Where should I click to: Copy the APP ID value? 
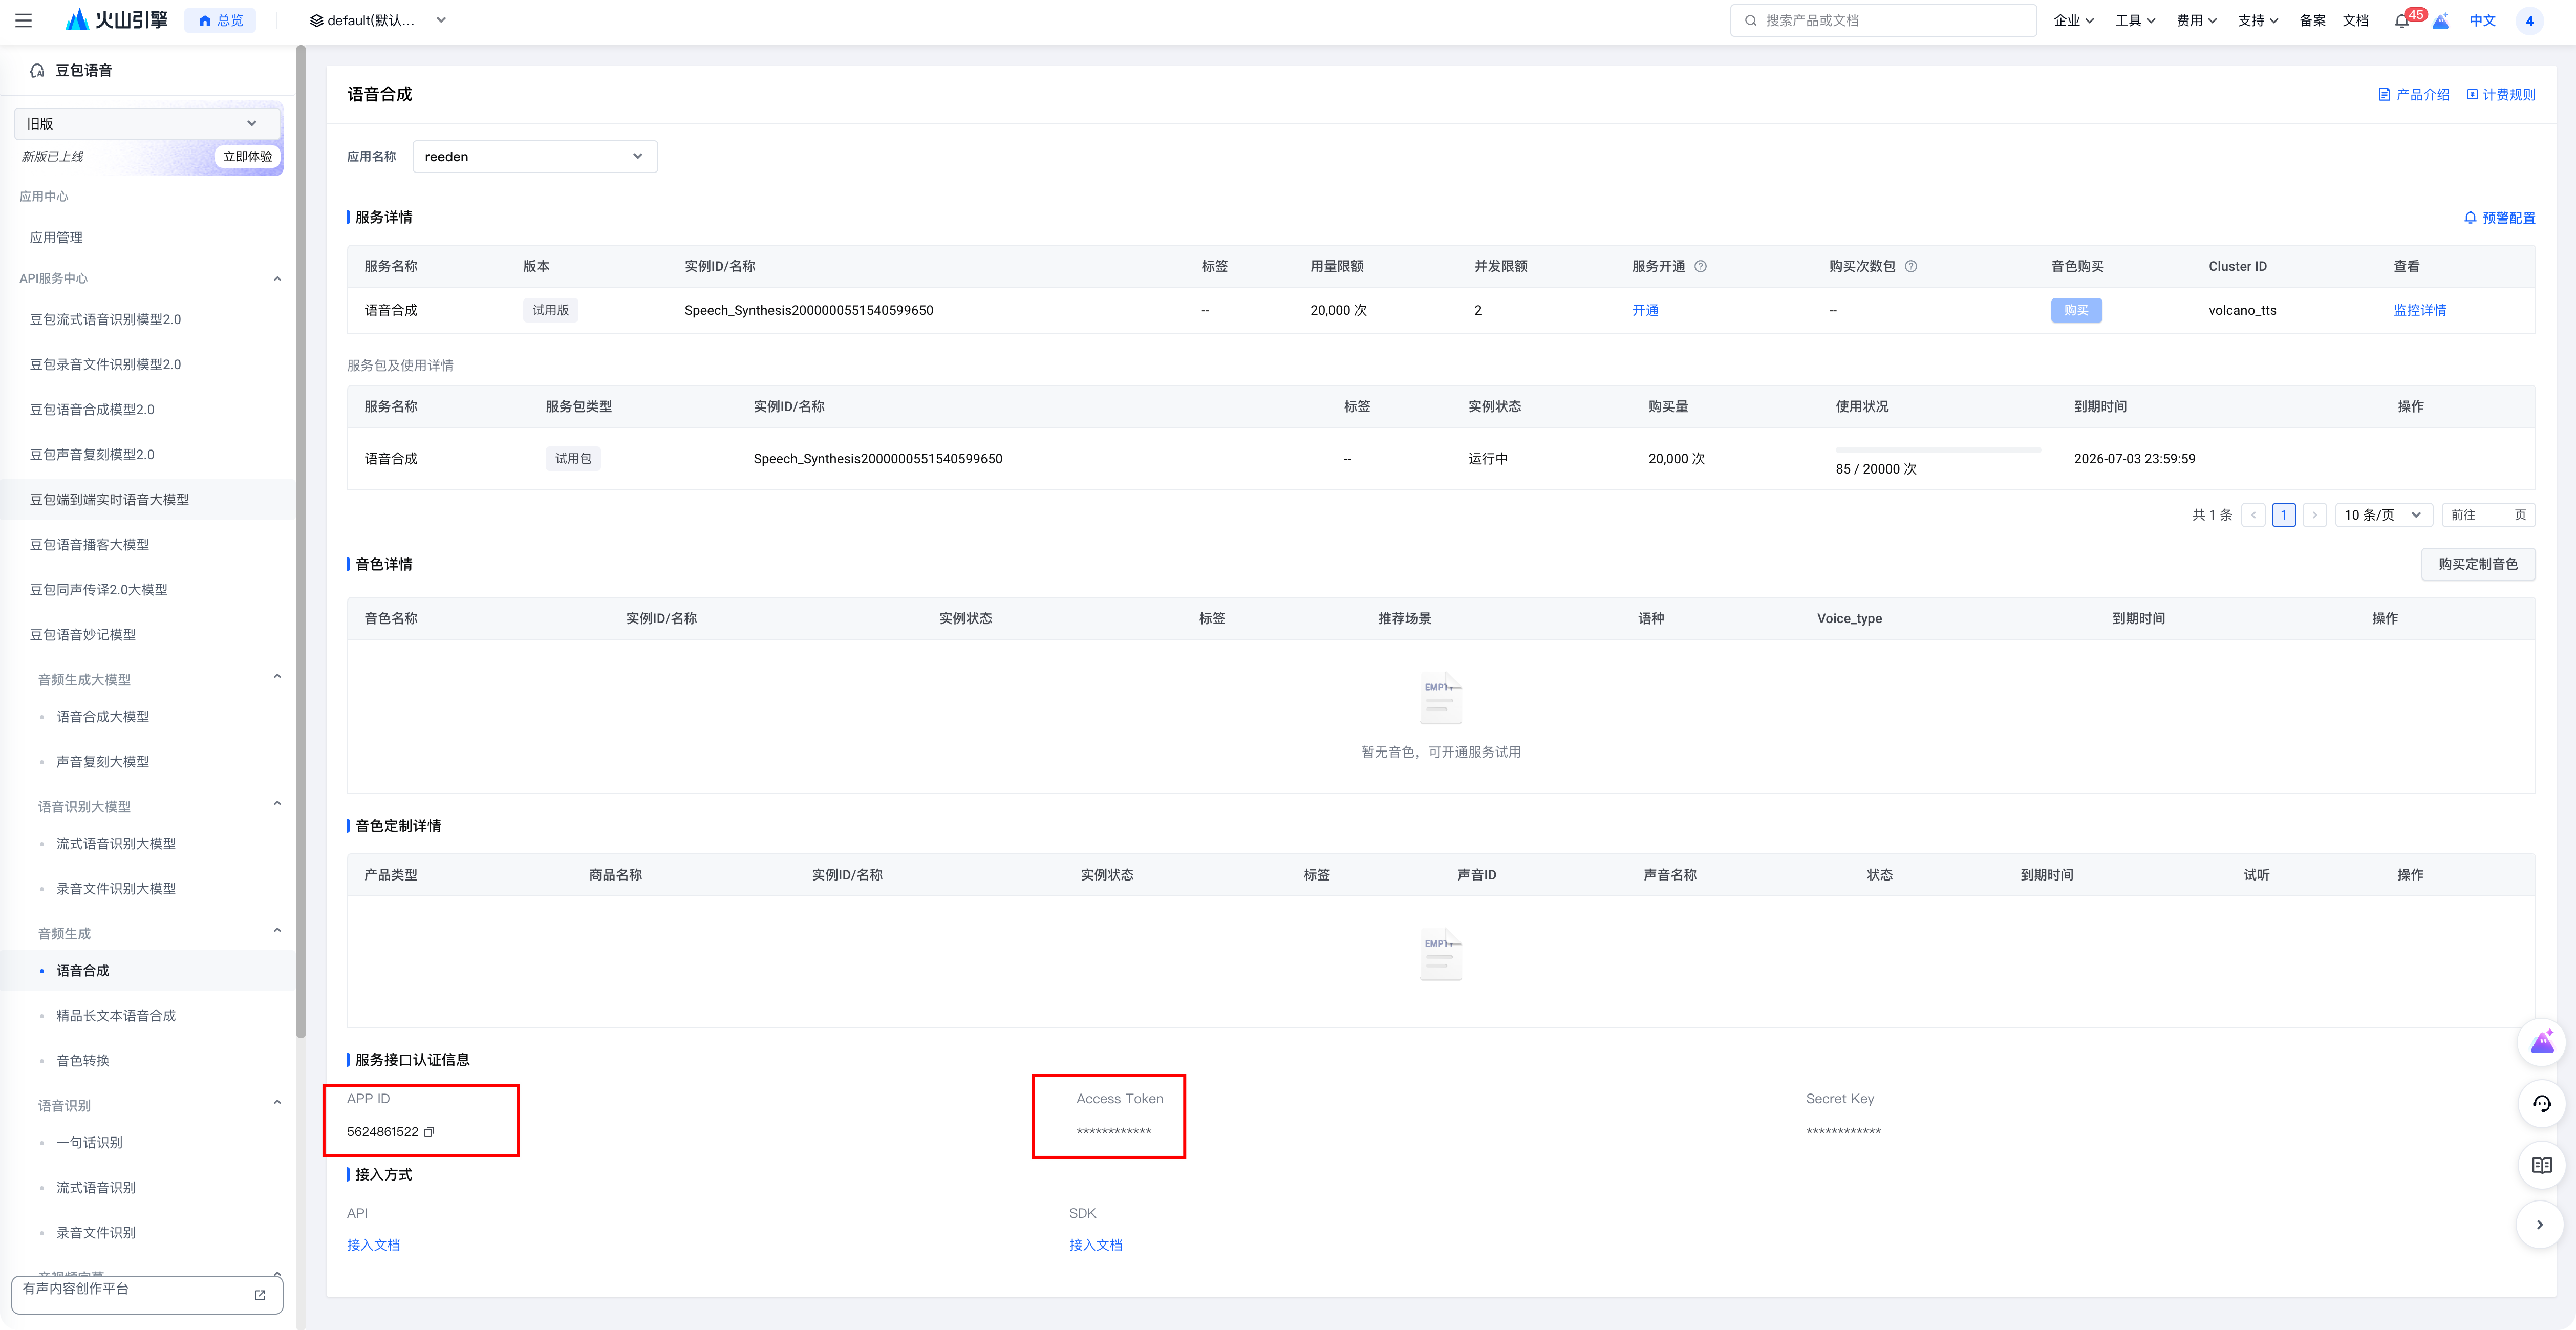[x=429, y=1132]
